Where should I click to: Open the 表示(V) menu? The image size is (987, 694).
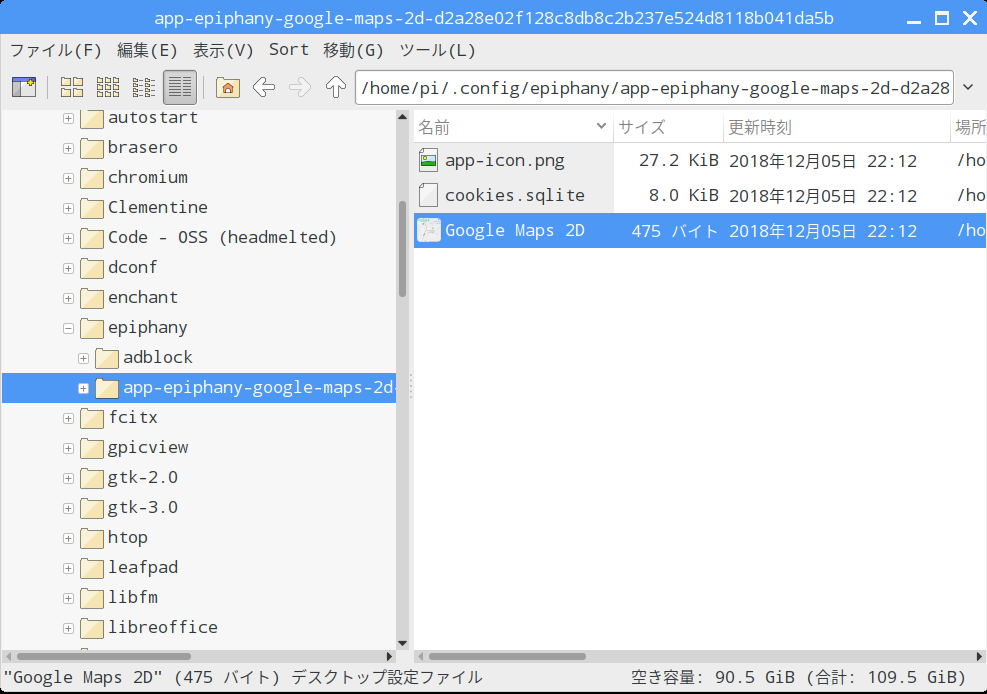[223, 50]
